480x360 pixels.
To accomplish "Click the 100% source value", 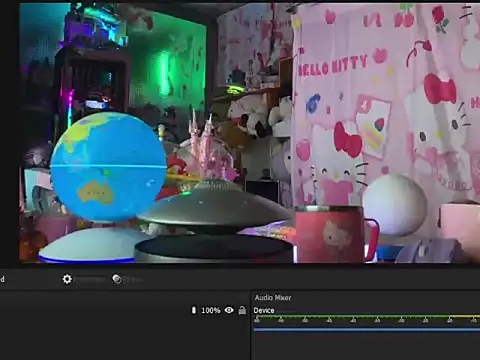I will [211, 311].
